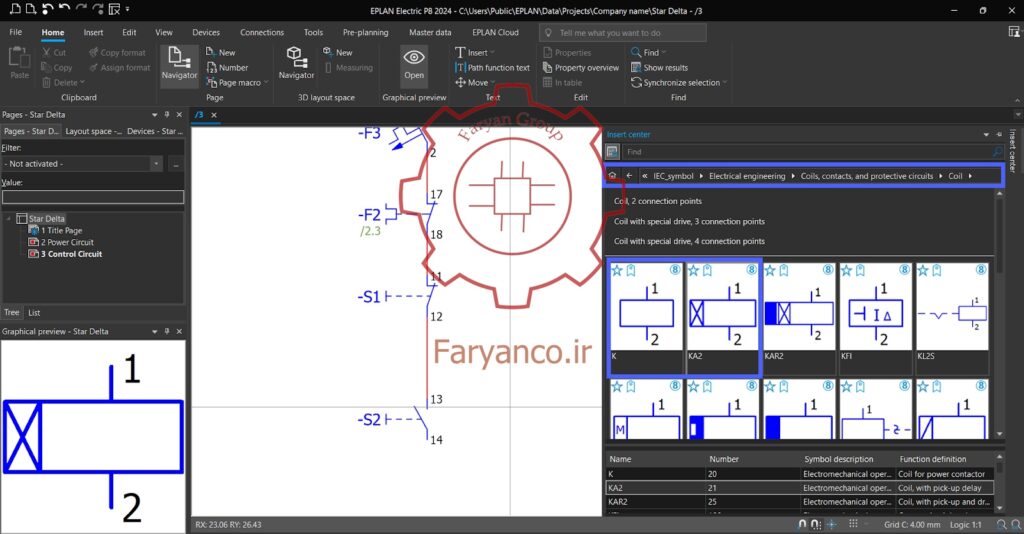Image resolution: width=1024 pixels, height=534 pixels.
Task: Click the undo icon in quick access toolbar
Action: [x=65, y=9]
